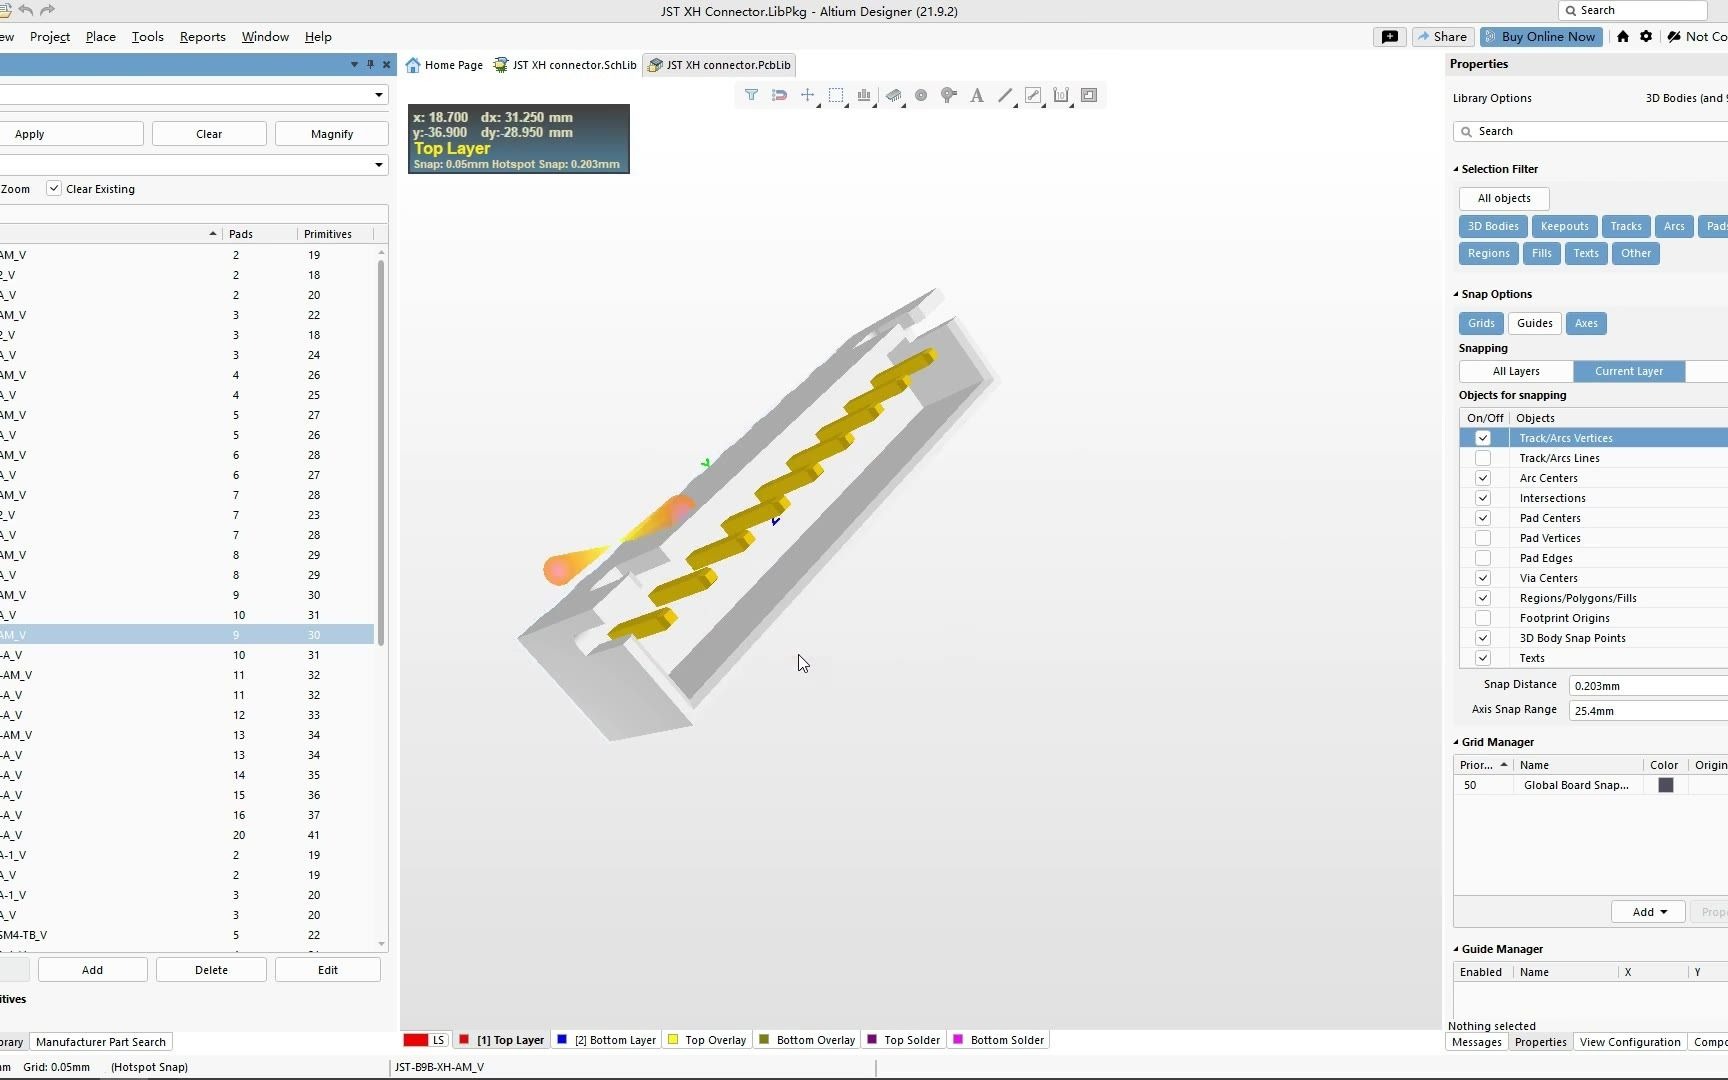Click the Delete footprint button
This screenshot has height=1080, width=1728.
pyautogui.click(x=211, y=970)
